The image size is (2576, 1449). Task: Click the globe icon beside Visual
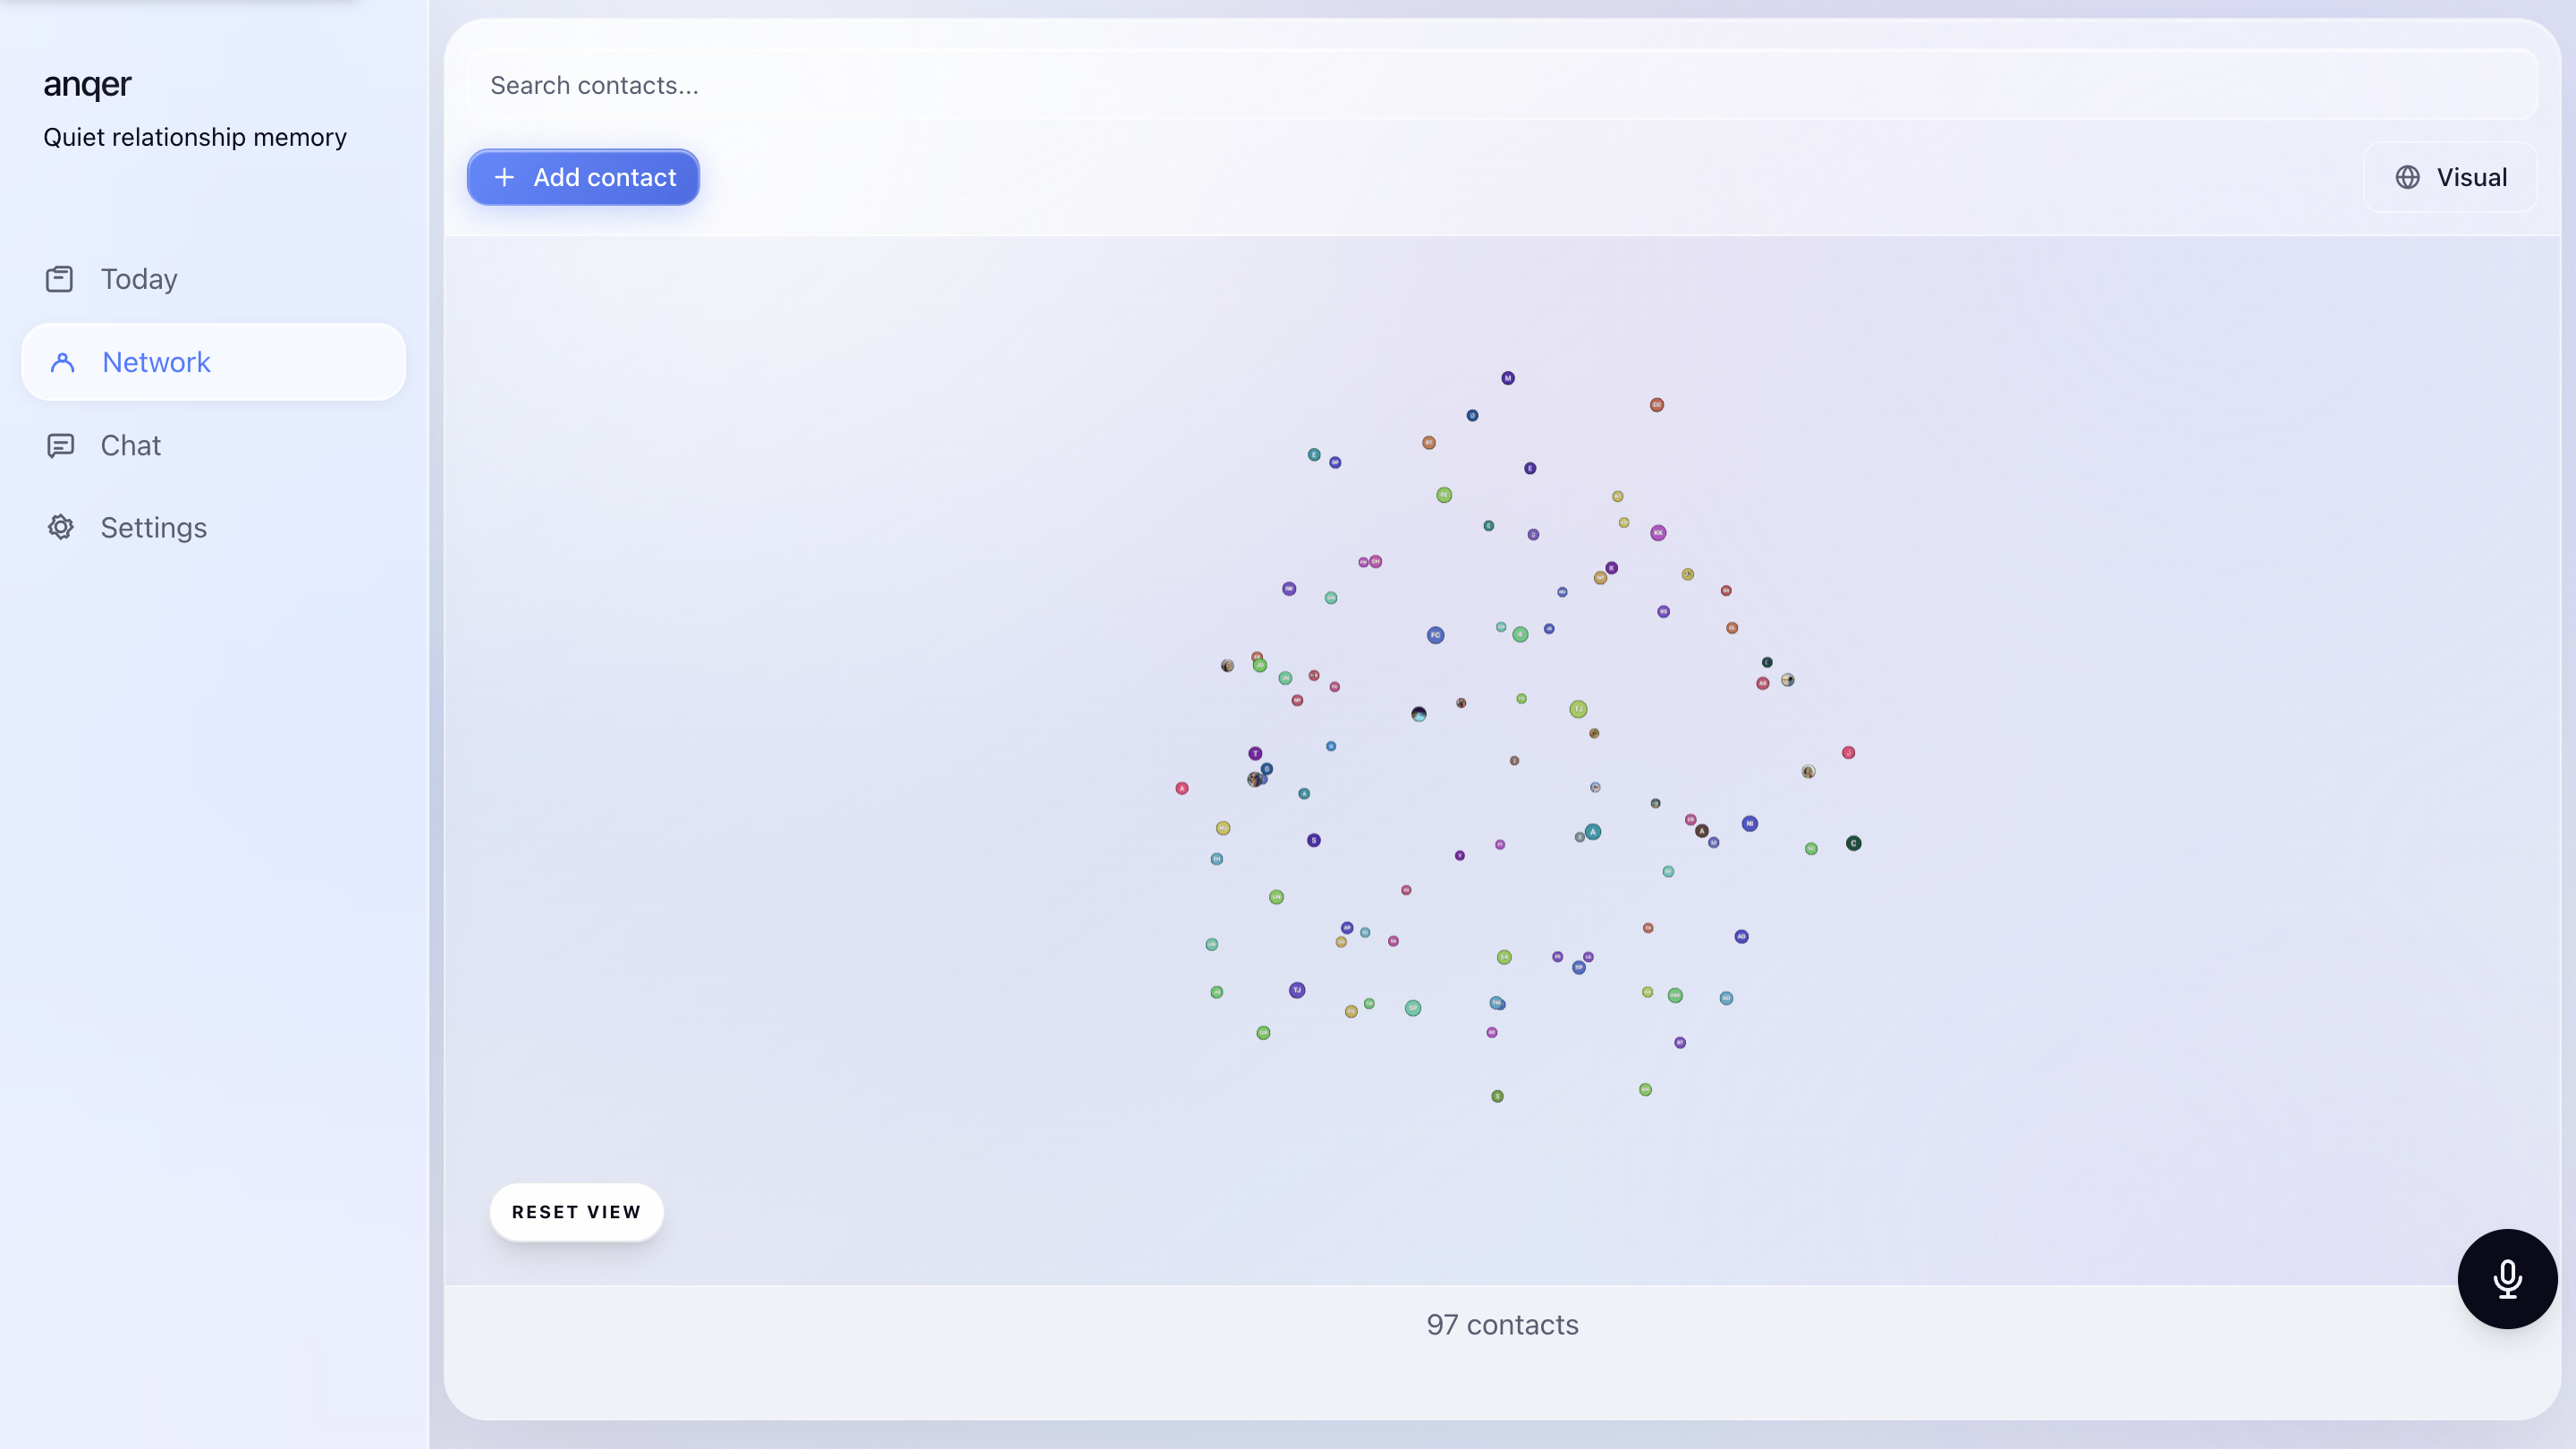click(2407, 177)
